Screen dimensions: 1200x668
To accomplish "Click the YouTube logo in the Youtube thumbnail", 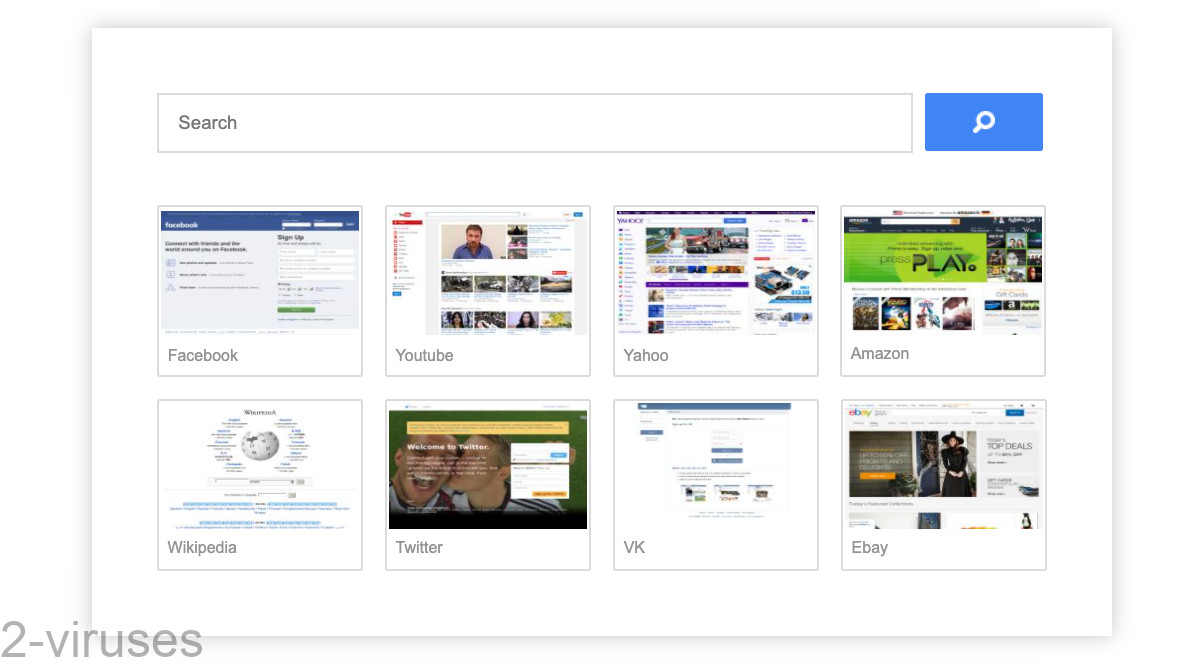I will (406, 214).
